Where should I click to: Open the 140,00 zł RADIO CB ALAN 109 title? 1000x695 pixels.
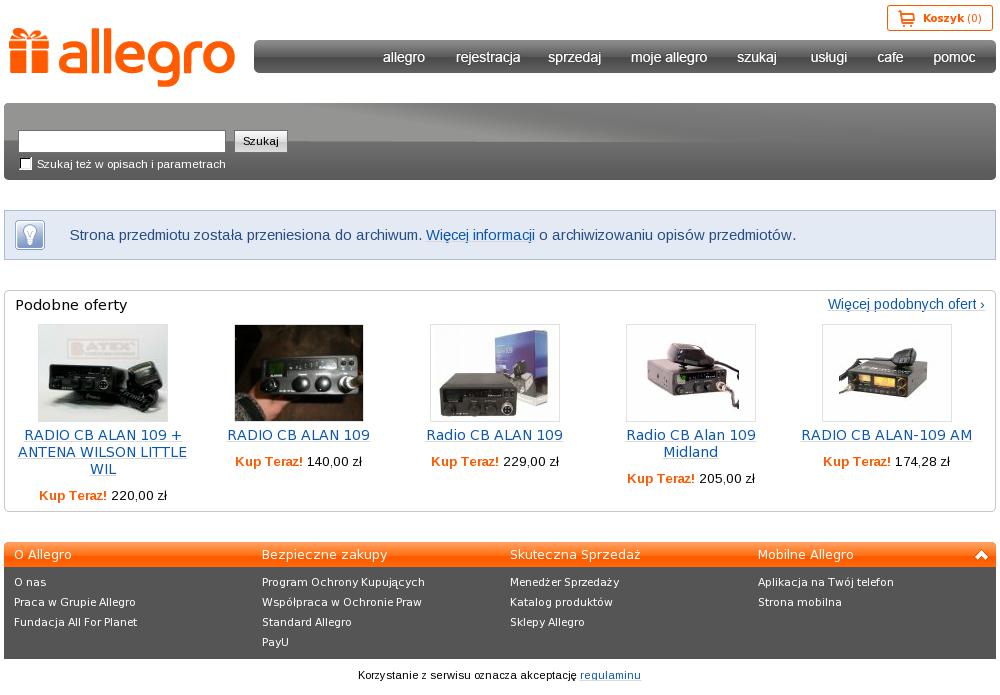(298, 435)
